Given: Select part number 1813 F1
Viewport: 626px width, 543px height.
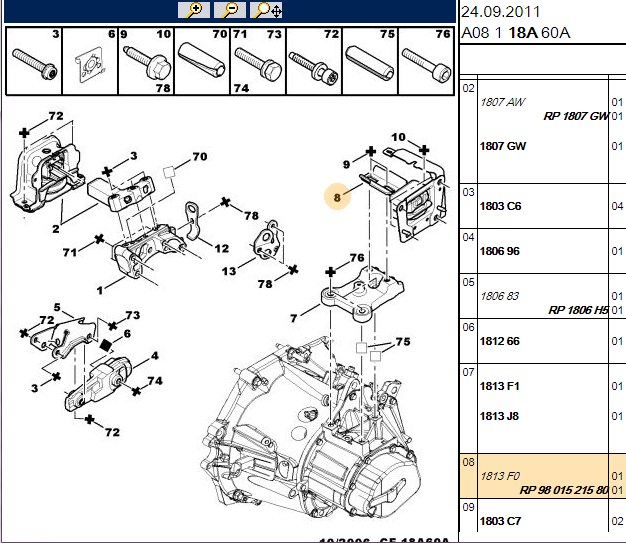Looking at the screenshot, I should pyautogui.click(x=499, y=386).
